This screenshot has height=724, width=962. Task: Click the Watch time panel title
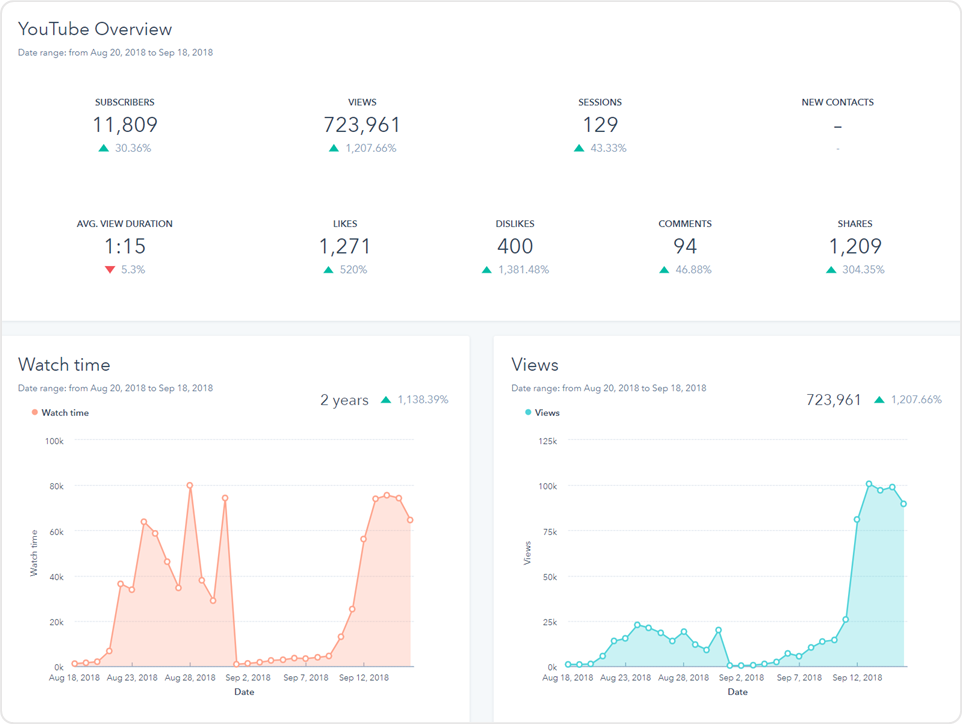tap(64, 365)
